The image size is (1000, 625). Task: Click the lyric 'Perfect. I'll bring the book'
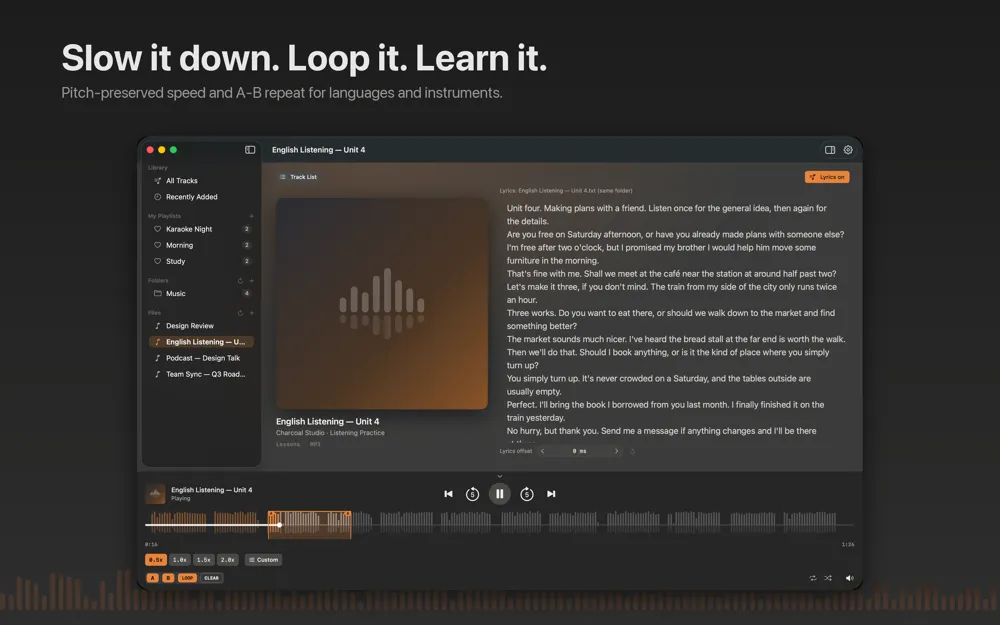pos(665,411)
